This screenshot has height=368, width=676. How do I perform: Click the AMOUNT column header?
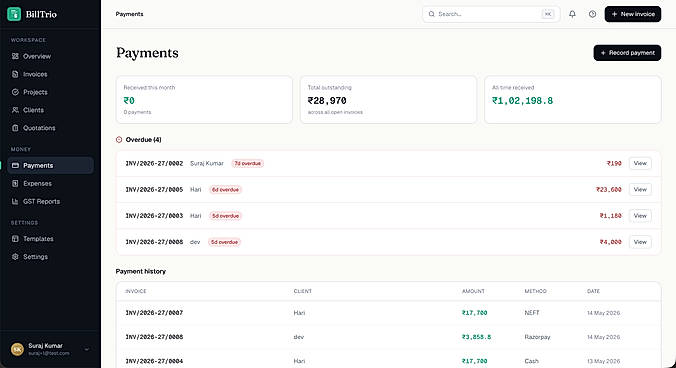click(x=473, y=291)
